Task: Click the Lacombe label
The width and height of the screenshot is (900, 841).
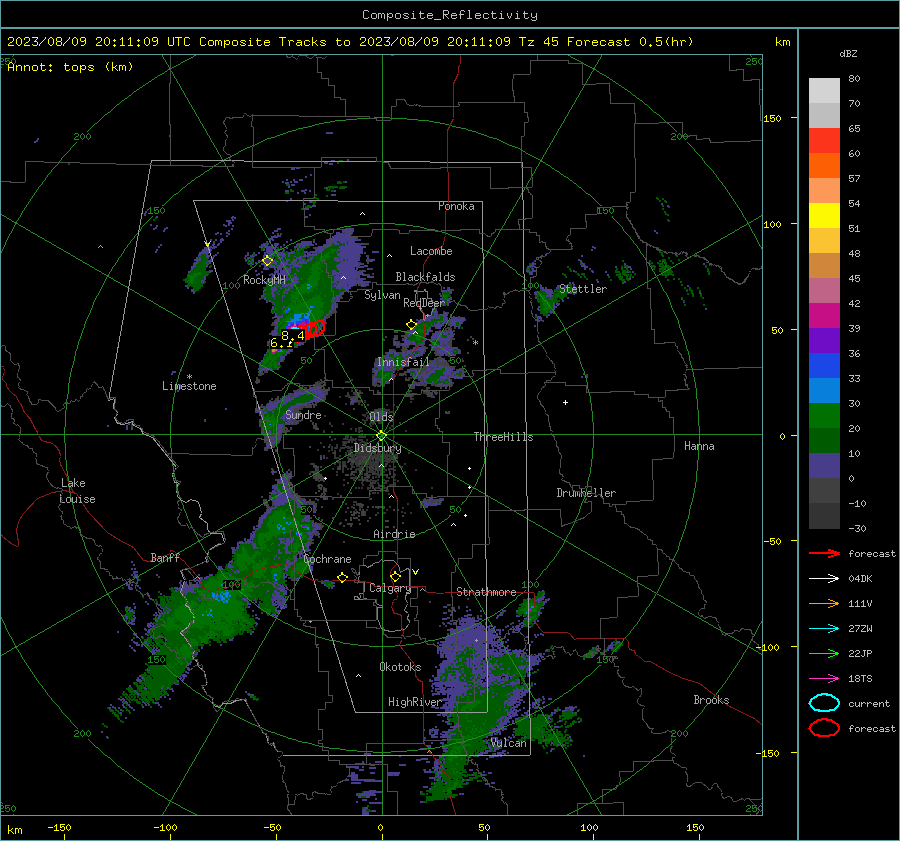Action: point(431,251)
